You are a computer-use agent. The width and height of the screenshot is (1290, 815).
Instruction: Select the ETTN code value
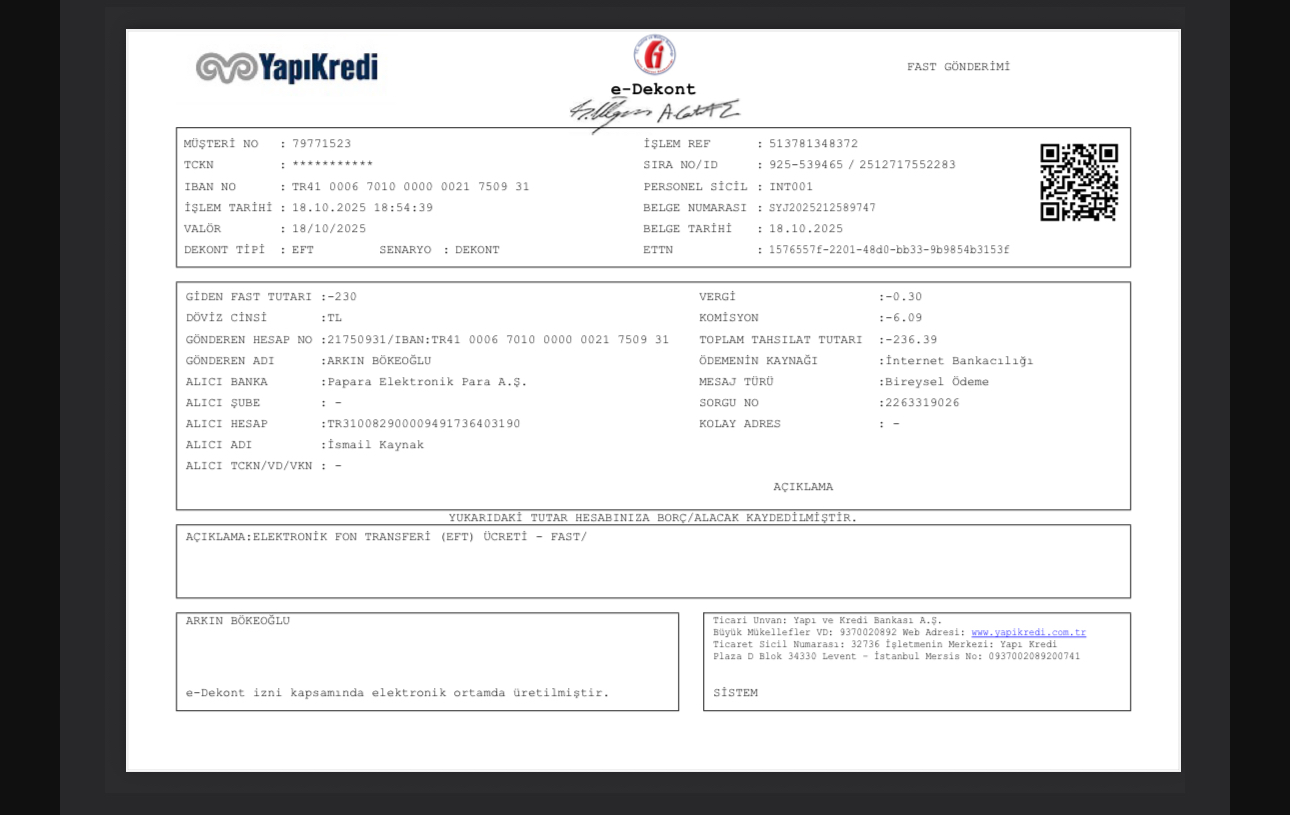point(889,250)
